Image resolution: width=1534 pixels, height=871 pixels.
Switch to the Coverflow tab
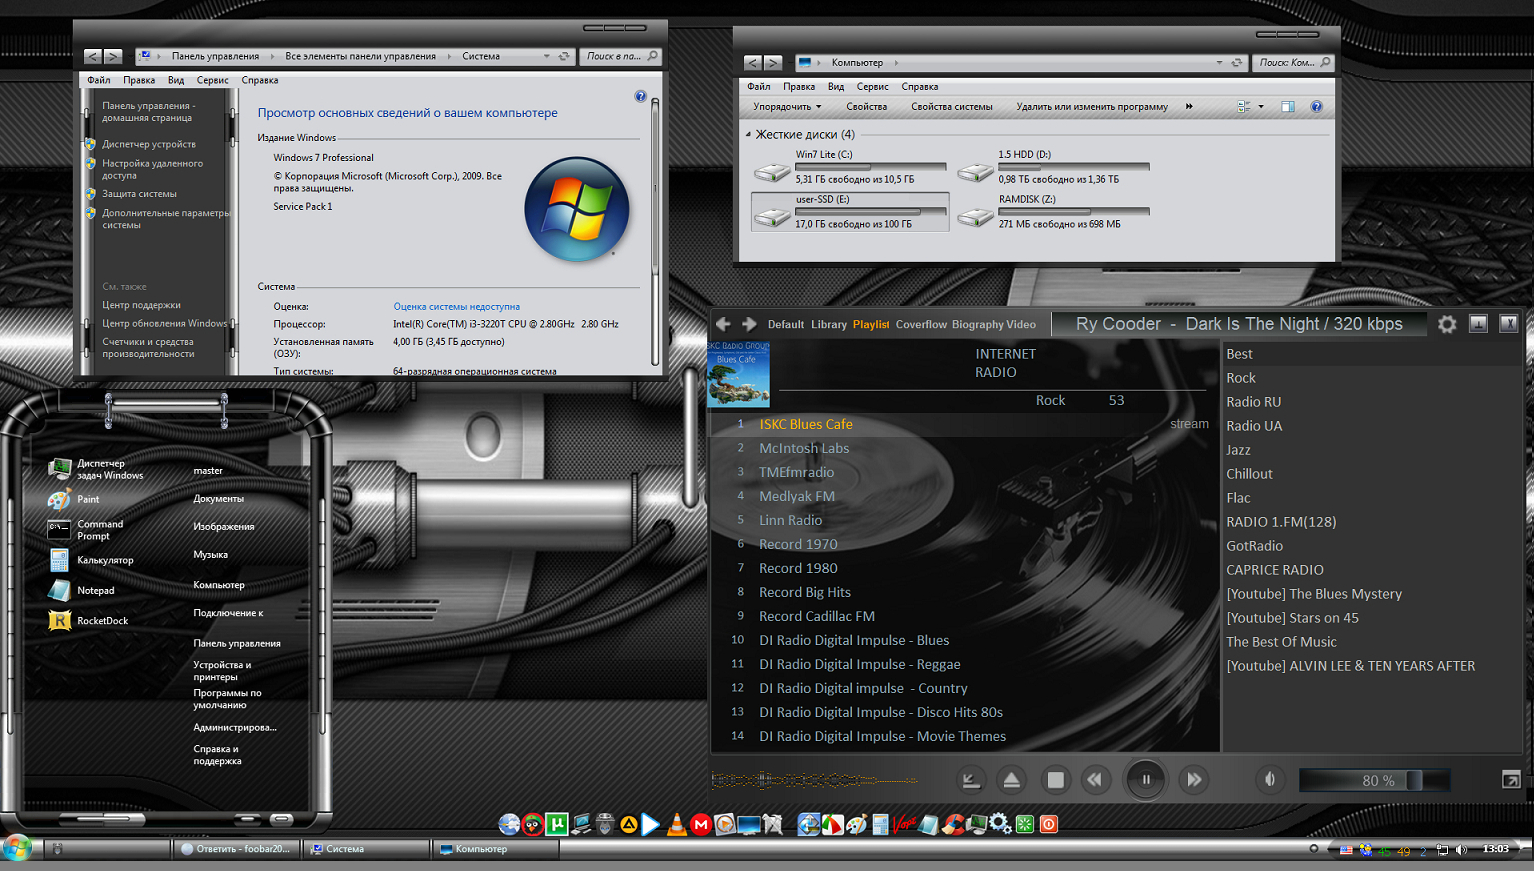(x=921, y=324)
